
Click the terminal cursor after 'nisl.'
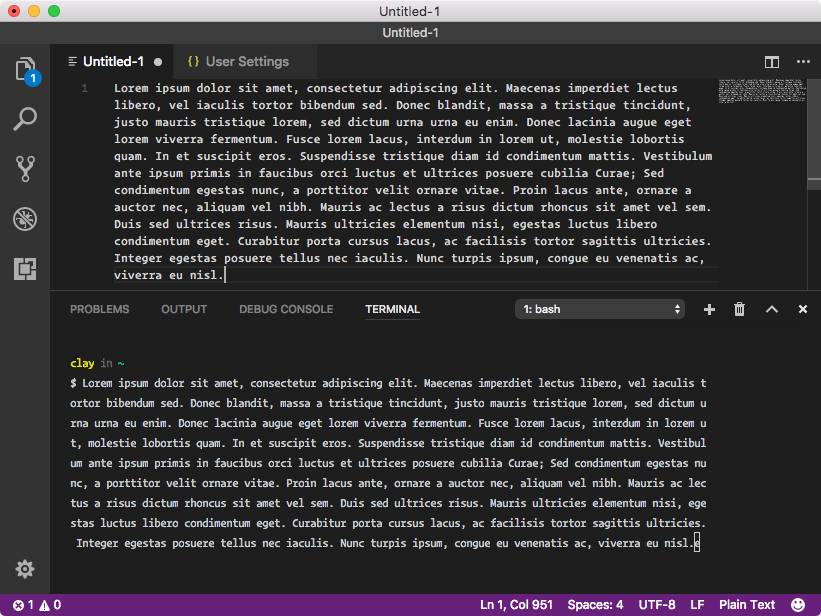pos(697,543)
